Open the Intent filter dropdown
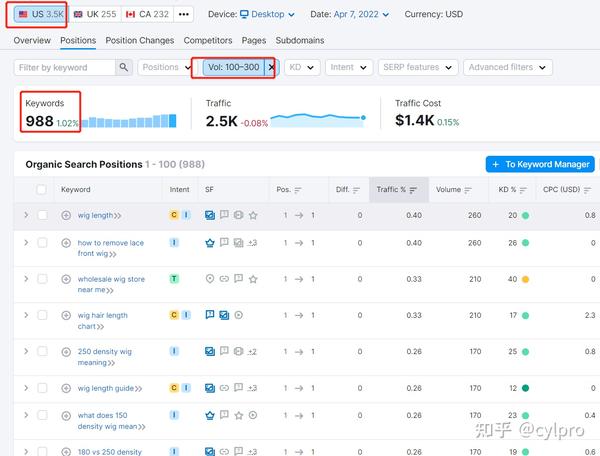600x456 pixels. point(349,67)
